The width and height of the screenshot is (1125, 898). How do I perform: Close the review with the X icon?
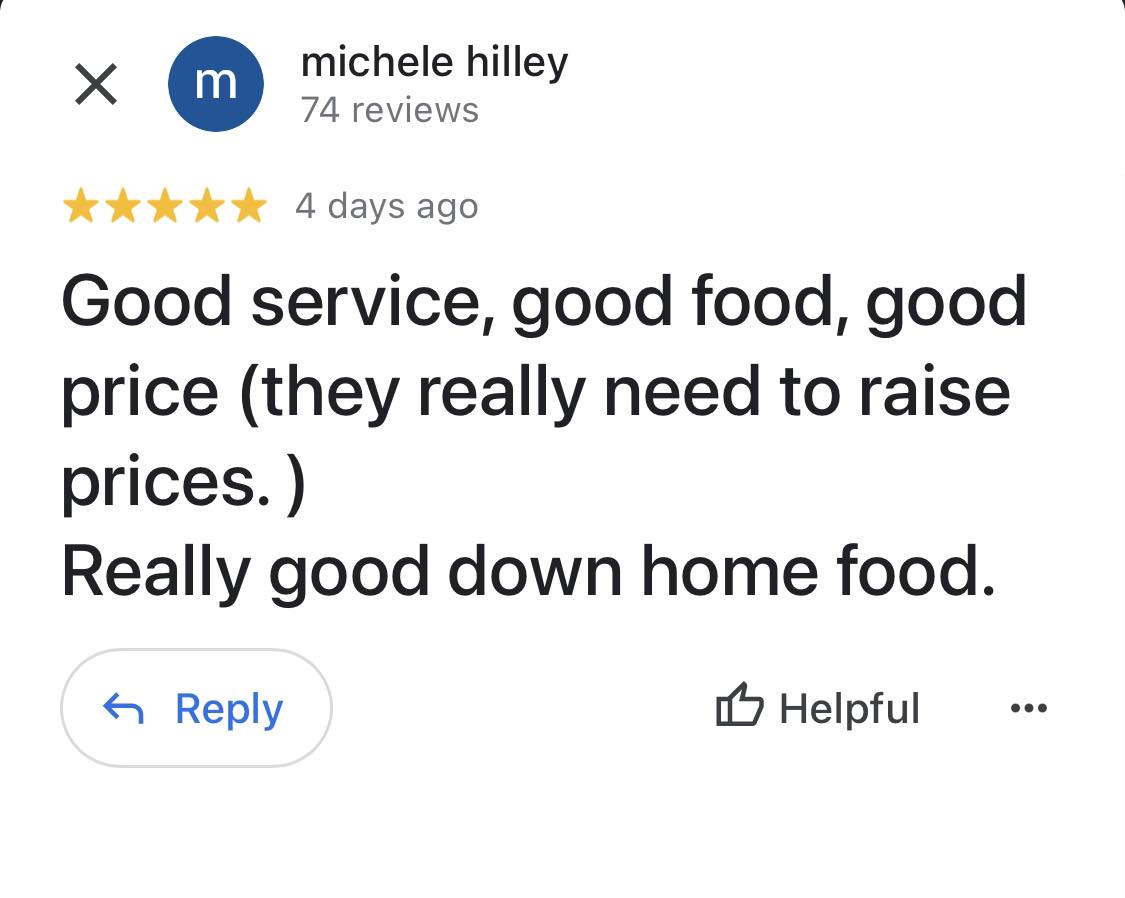[x=96, y=84]
